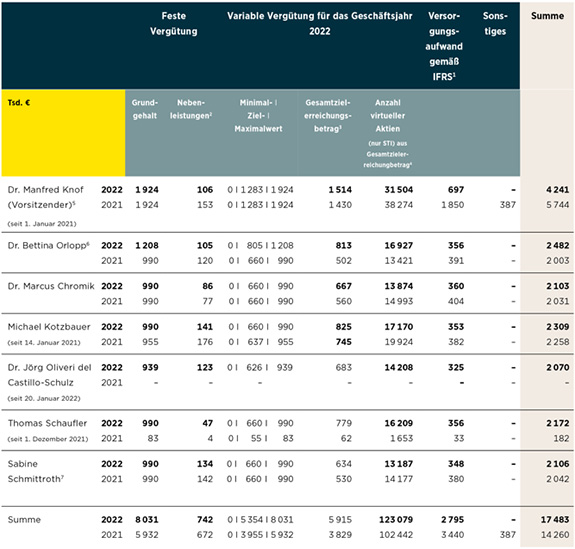This screenshot has width=575, height=549.
Task: Click '0 | 805 | 1 208' target range
Action: (260, 245)
